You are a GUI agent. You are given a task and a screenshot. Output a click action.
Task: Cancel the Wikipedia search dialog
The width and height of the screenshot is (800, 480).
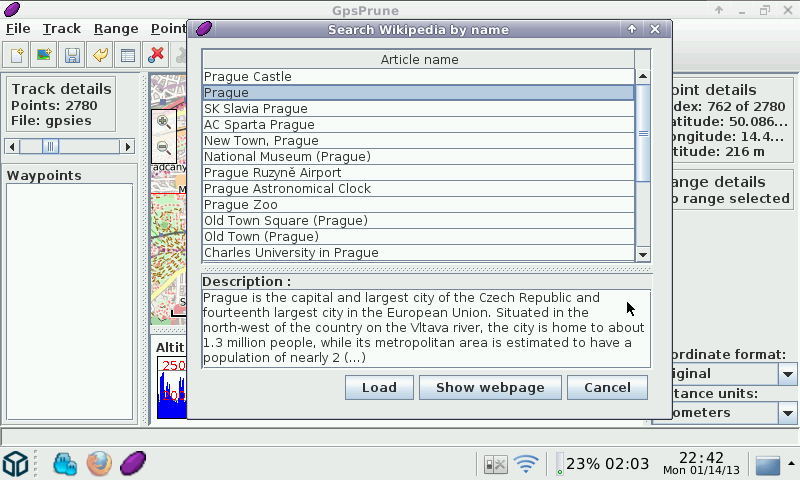(607, 388)
